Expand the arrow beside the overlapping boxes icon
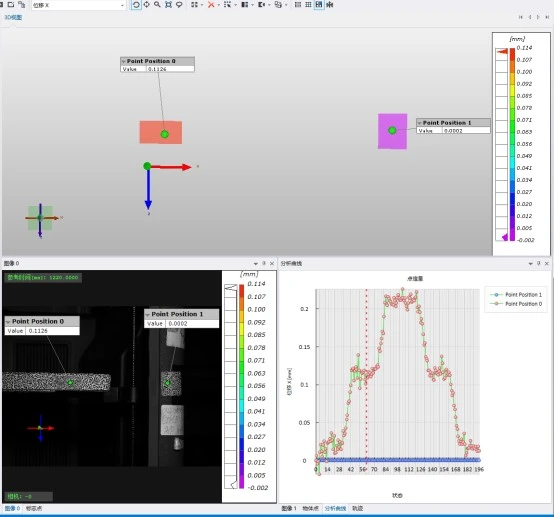The height and width of the screenshot is (517, 554). (286, 5)
